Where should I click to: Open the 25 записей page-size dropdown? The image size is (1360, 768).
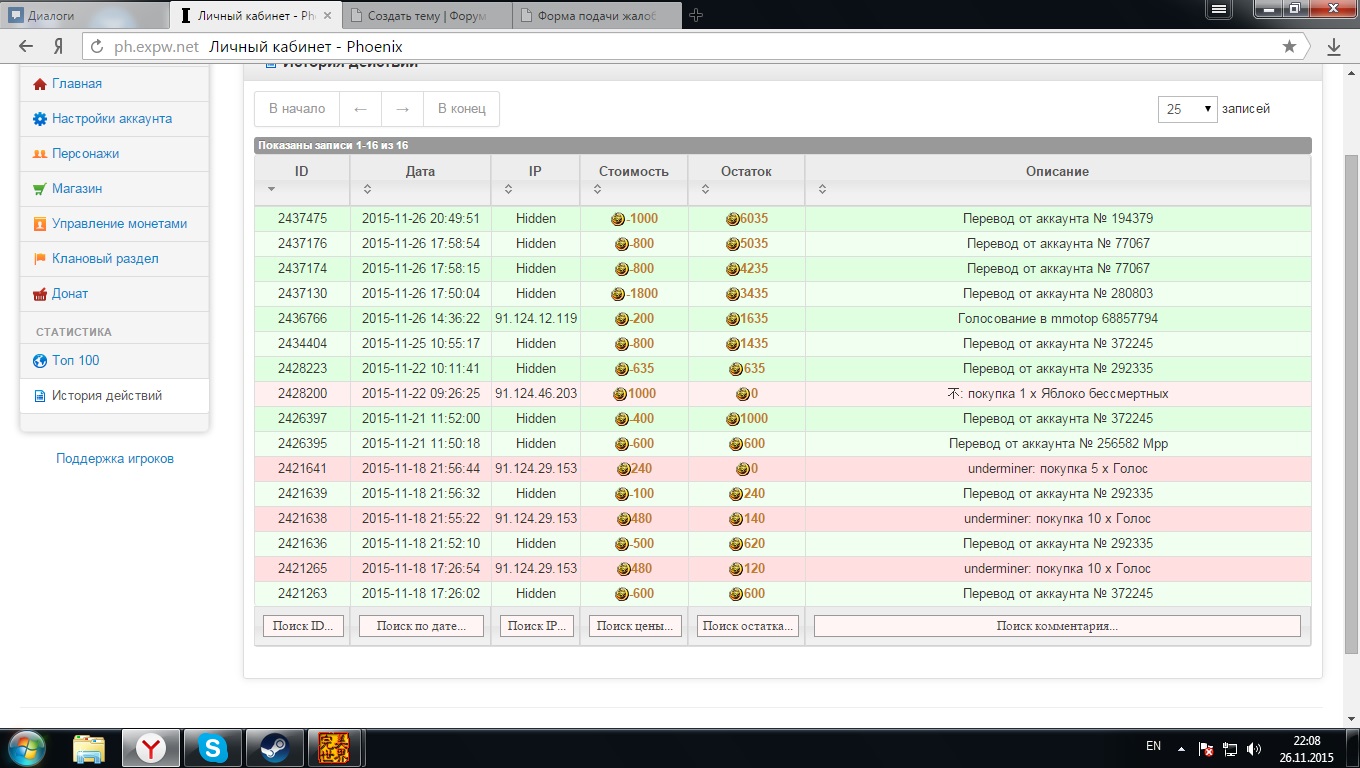[1187, 109]
